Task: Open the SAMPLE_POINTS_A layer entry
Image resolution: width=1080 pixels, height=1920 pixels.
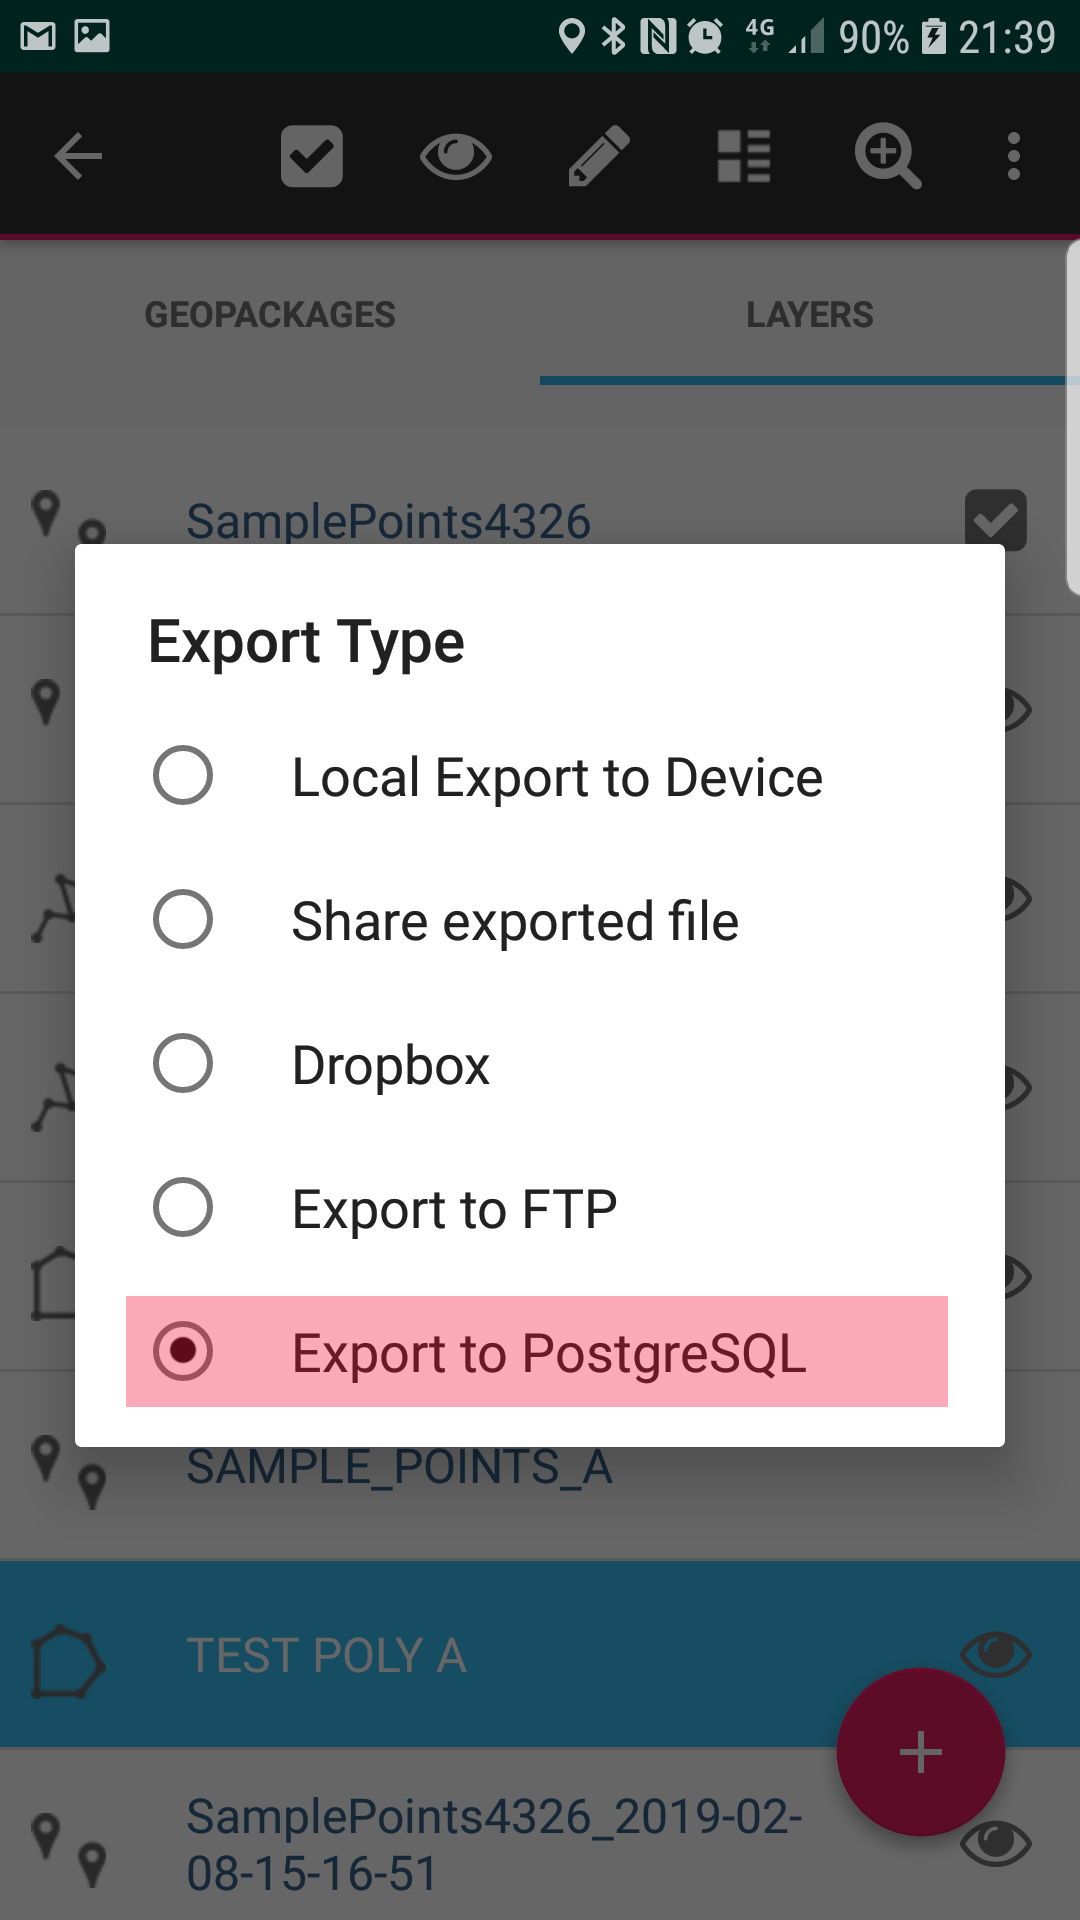Action: coord(400,1468)
